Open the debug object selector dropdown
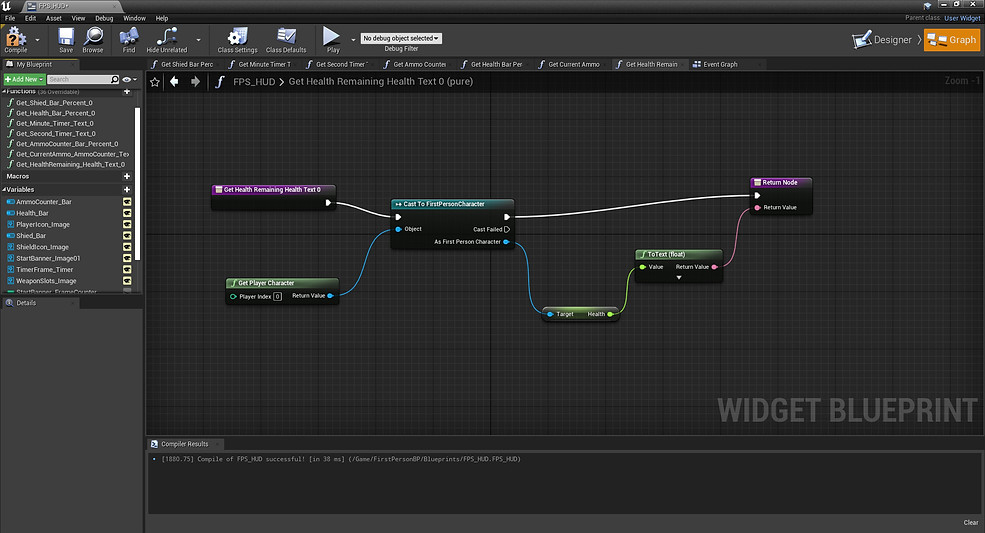 click(x=401, y=38)
